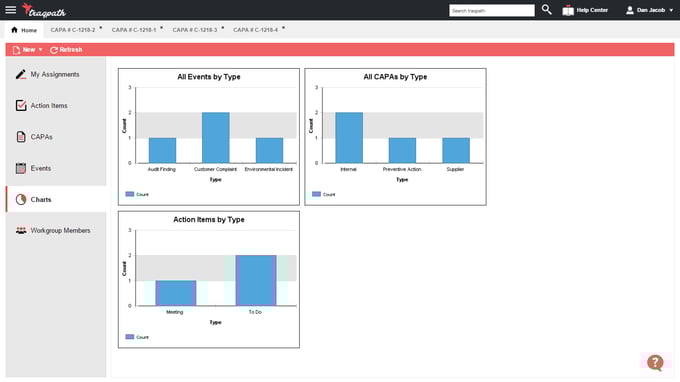
Task: Open the hamburger main menu
Action: coord(10,10)
